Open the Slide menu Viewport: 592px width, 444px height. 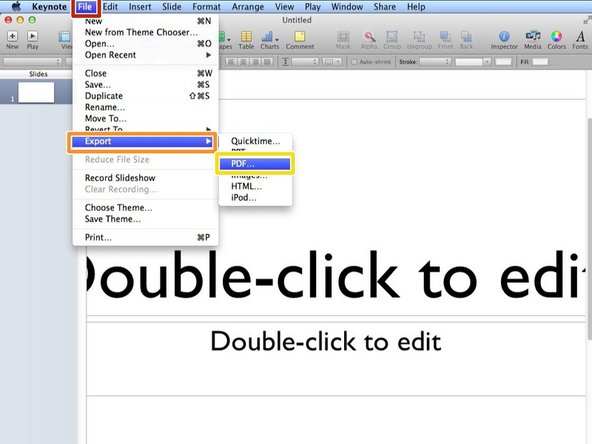(x=172, y=7)
